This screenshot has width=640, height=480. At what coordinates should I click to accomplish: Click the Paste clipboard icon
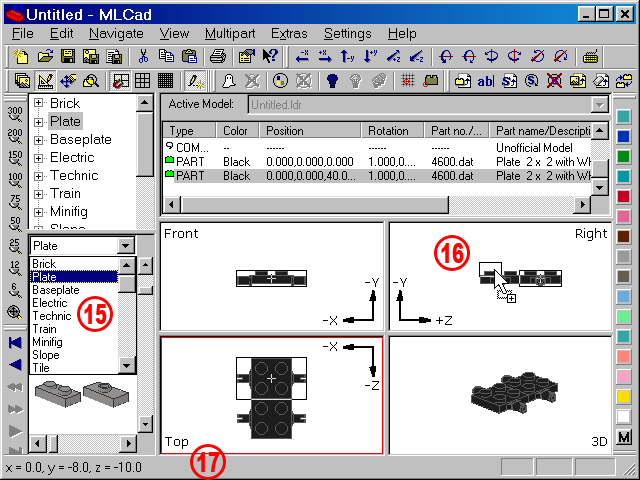[189, 56]
